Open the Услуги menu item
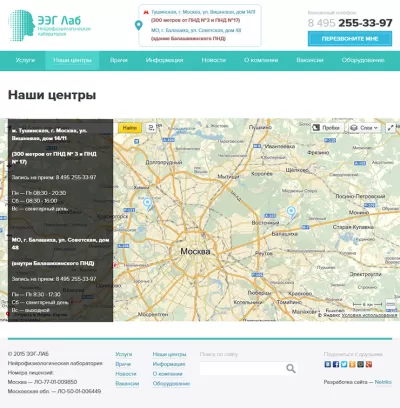This screenshot has height=408, width=400. pos(25,60)
